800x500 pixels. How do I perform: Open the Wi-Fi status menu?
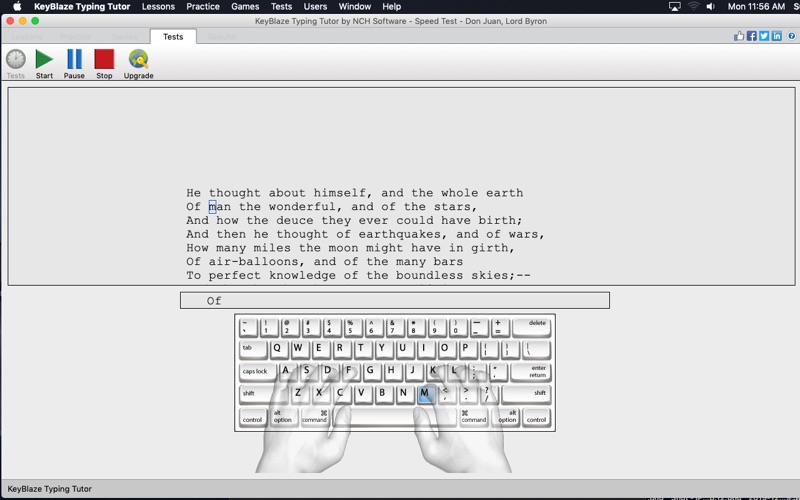(x=693, y=7)
